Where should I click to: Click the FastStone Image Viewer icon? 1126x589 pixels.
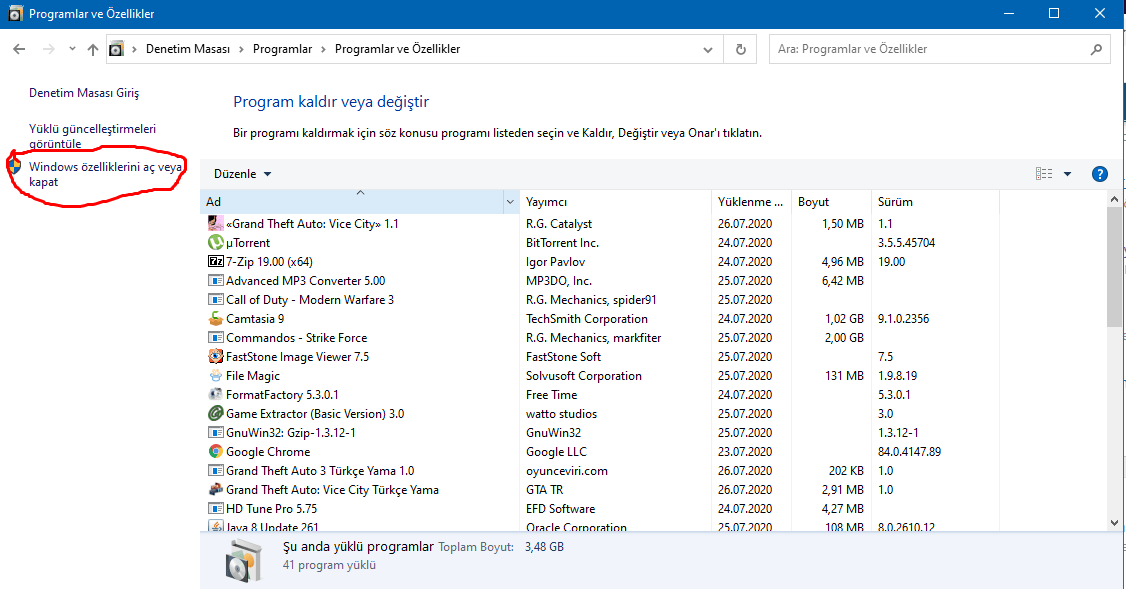[x=215, y=357]
